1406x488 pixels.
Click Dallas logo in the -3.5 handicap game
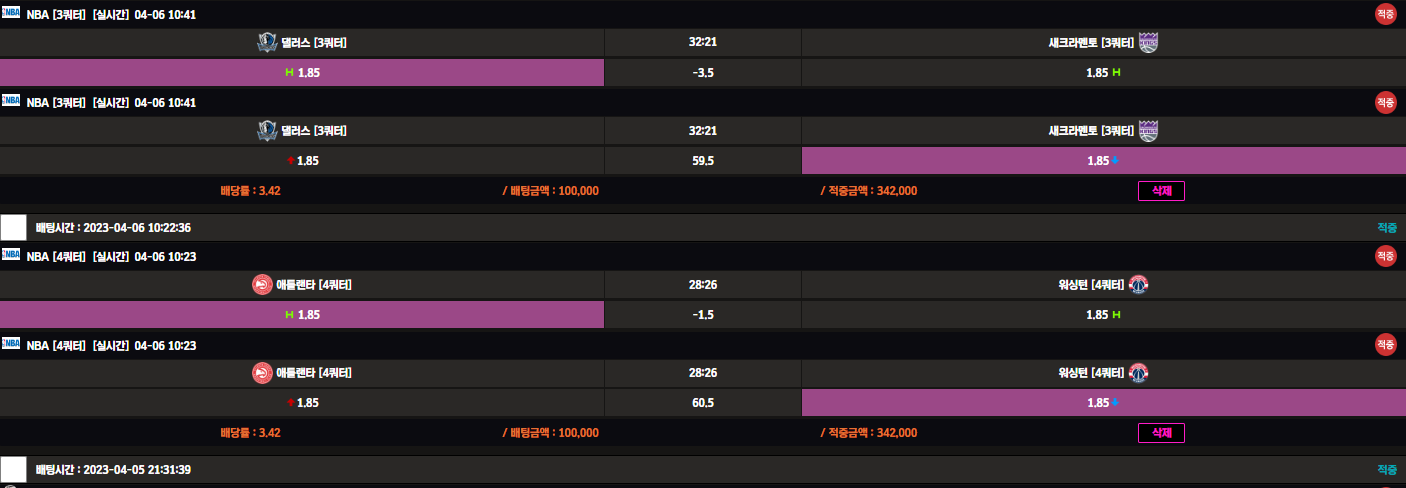[267, 42]
